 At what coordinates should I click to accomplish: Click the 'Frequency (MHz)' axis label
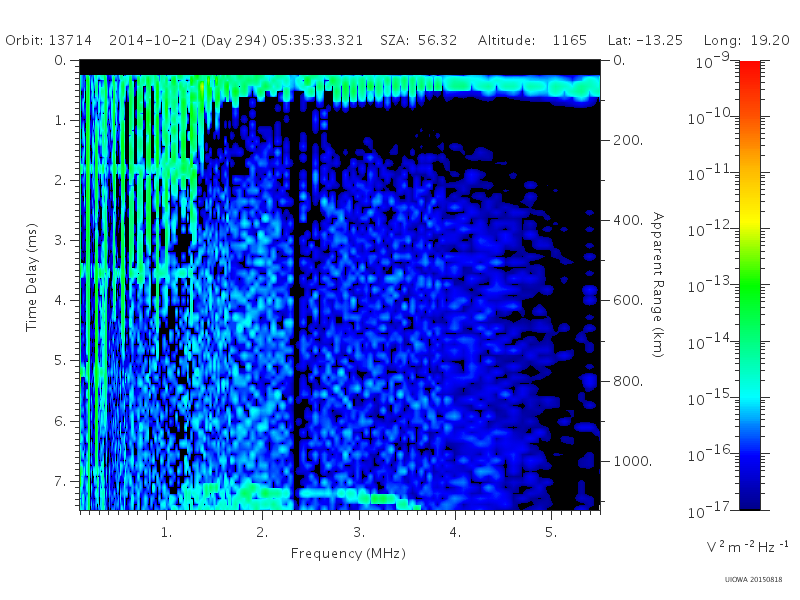point(348,554)
